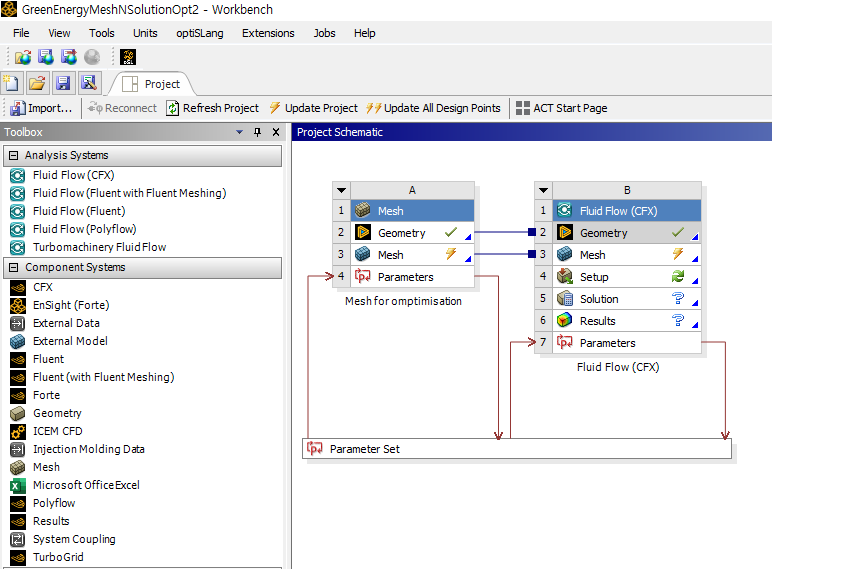Click the Polyflow component icon
Image resolution: width=844 pixels, height=569 pixels.
coord(18,503)
